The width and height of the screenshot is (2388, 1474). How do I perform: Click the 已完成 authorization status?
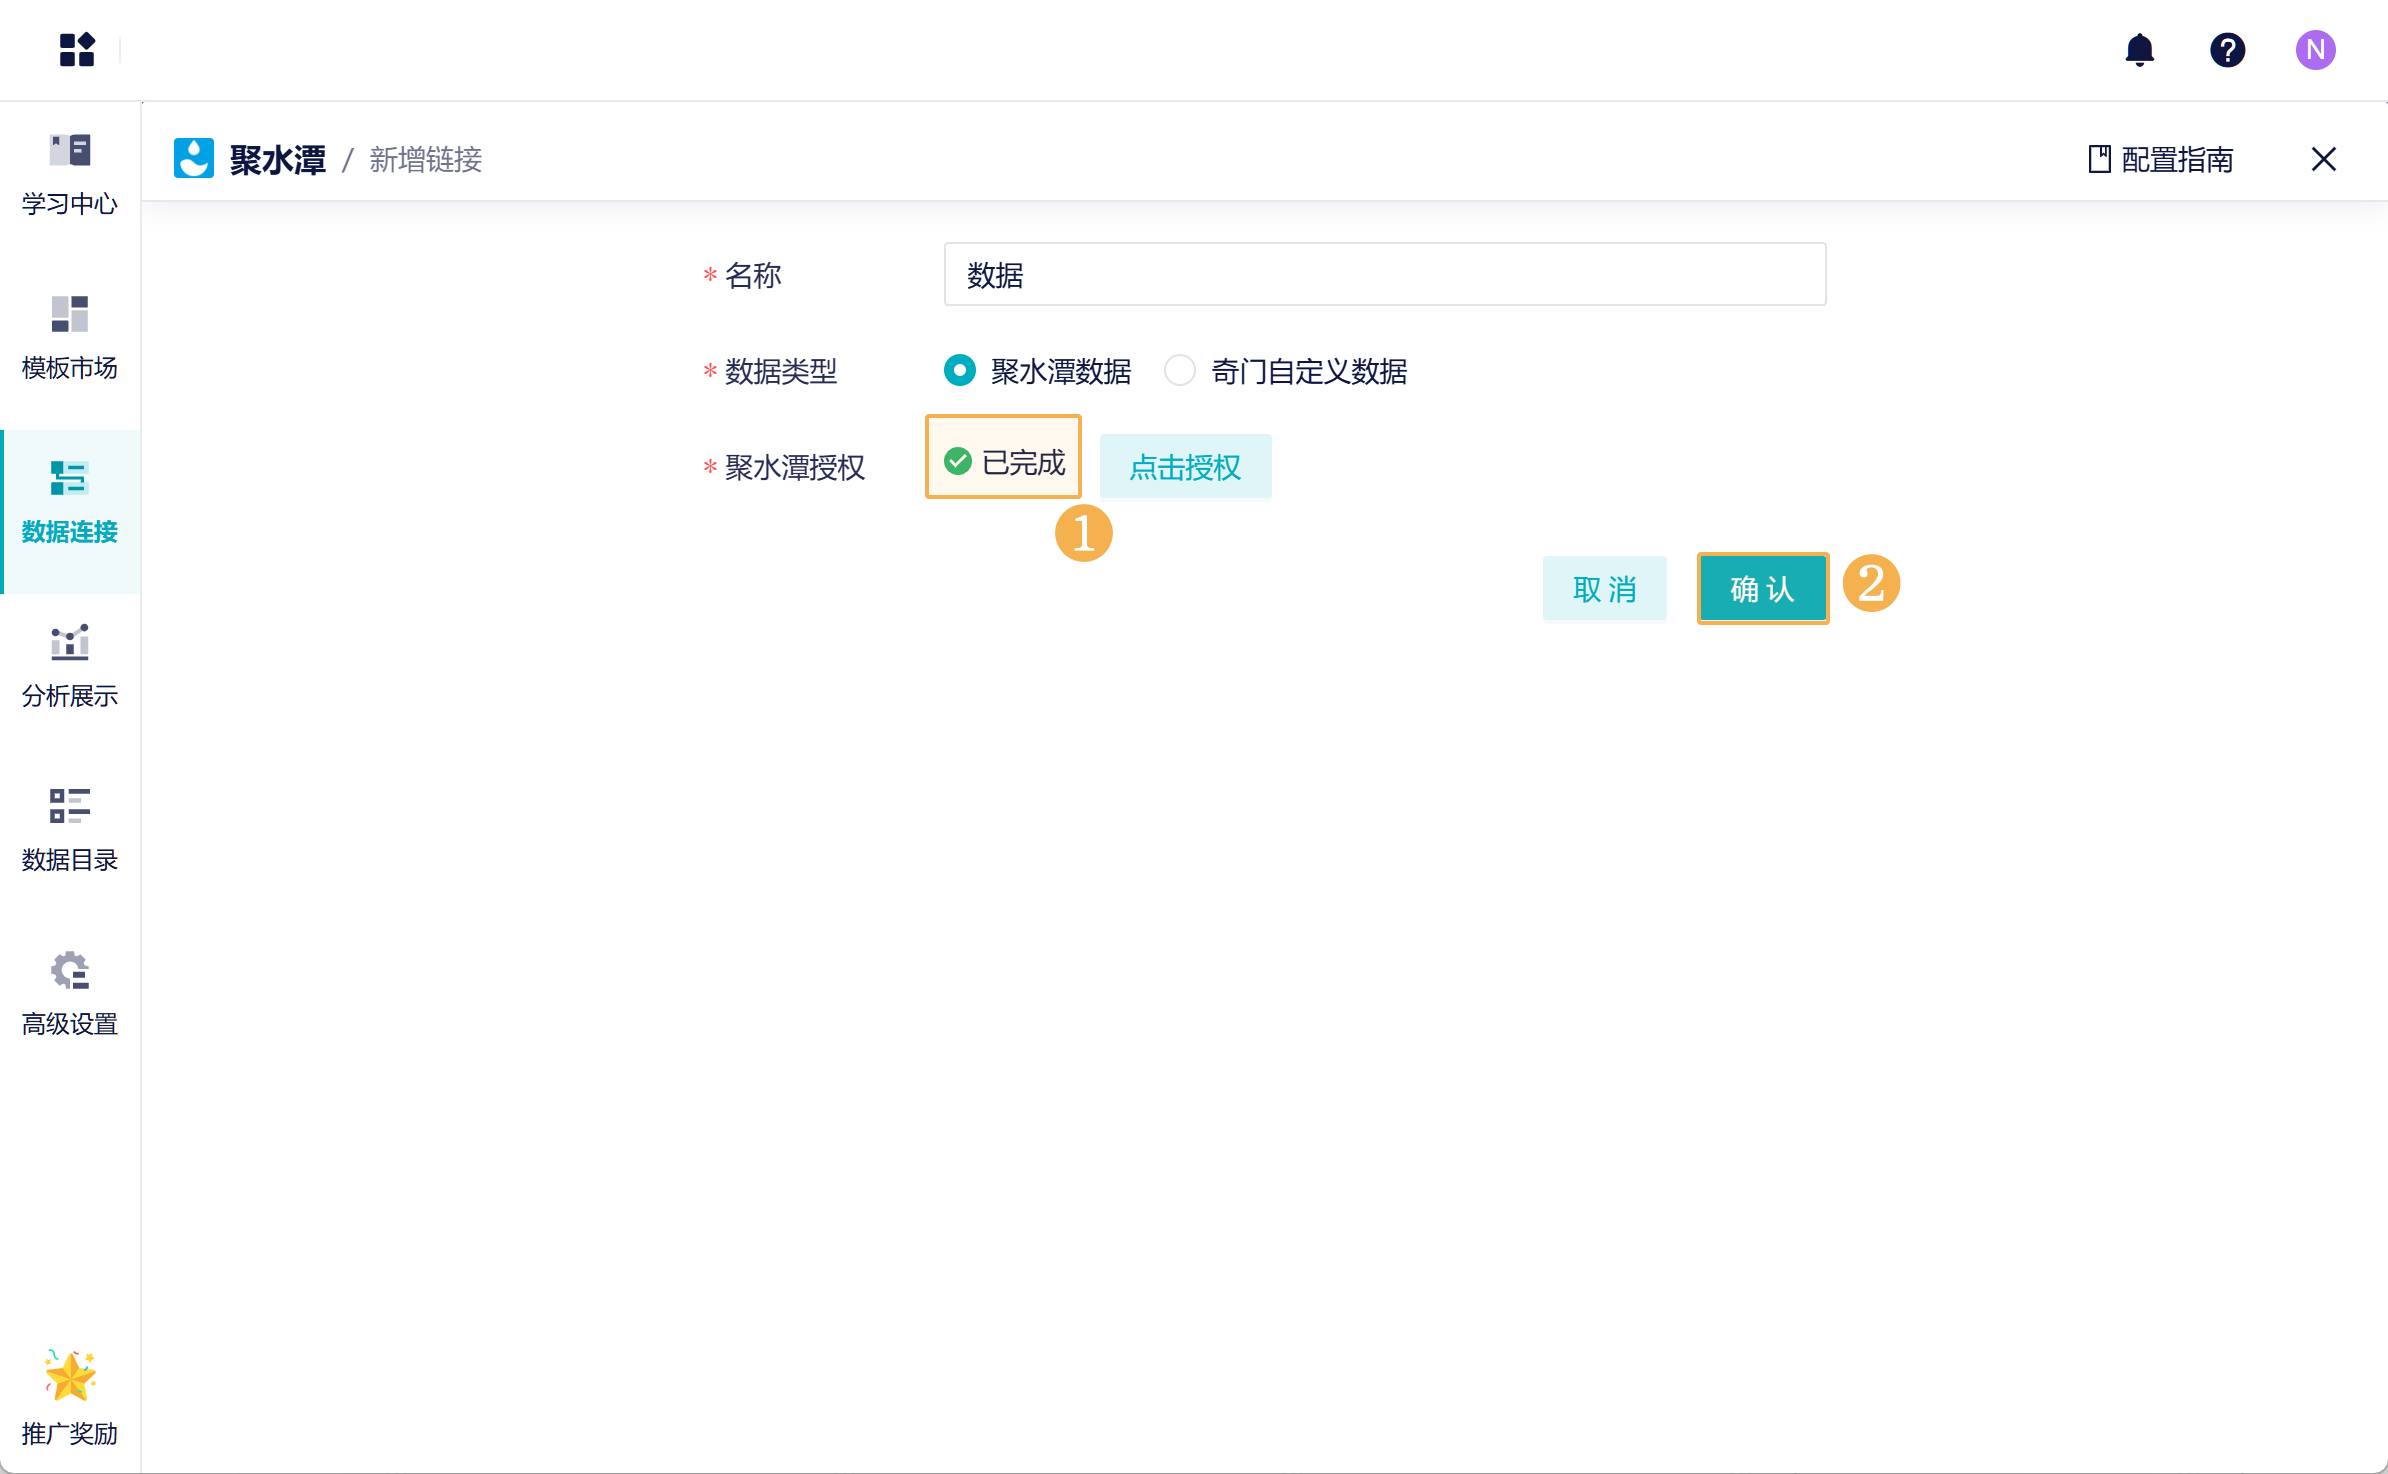pyautogui.click(x=1004, y=461)
